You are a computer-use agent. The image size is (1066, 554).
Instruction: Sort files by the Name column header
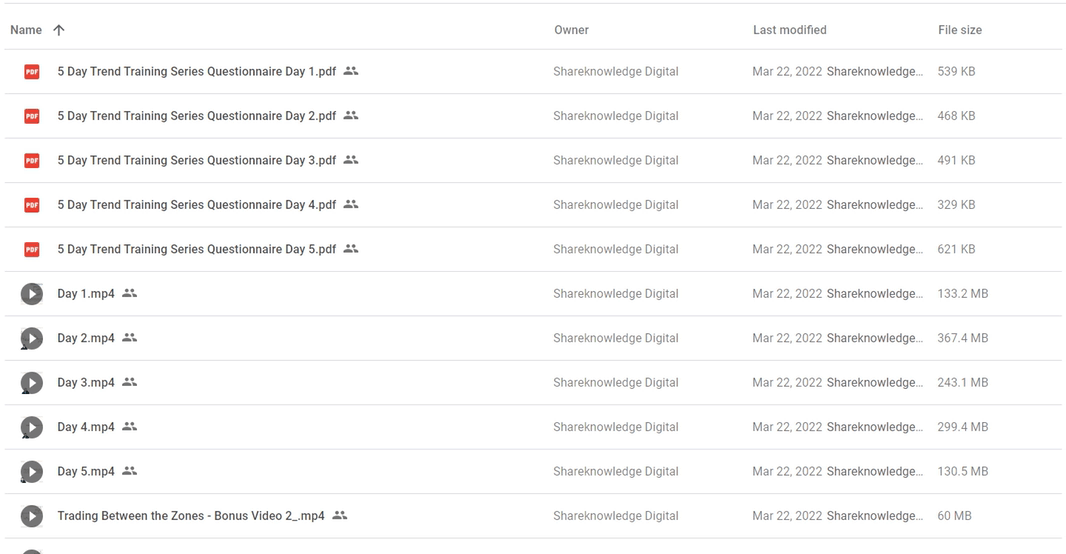coord(26,30)
